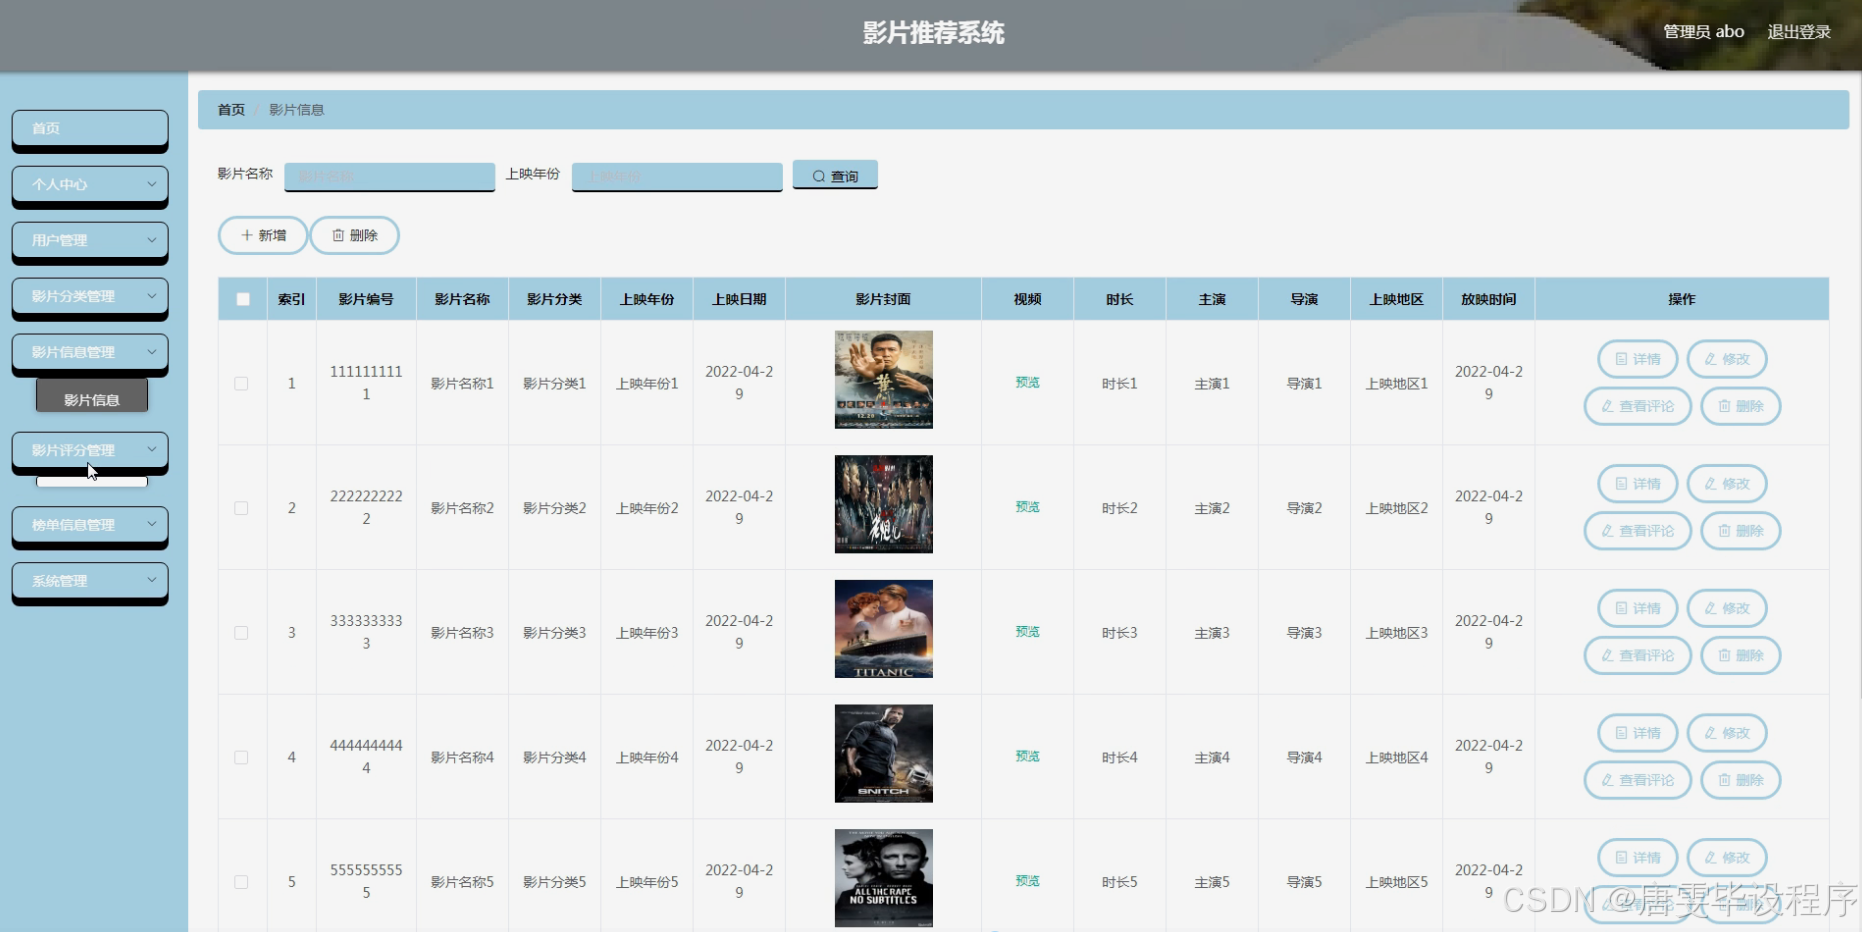The width and height of the screenshot is (1862, 932).
Task: Expand the 影片评分管理 sidebar menu
Action: point(90,451)
